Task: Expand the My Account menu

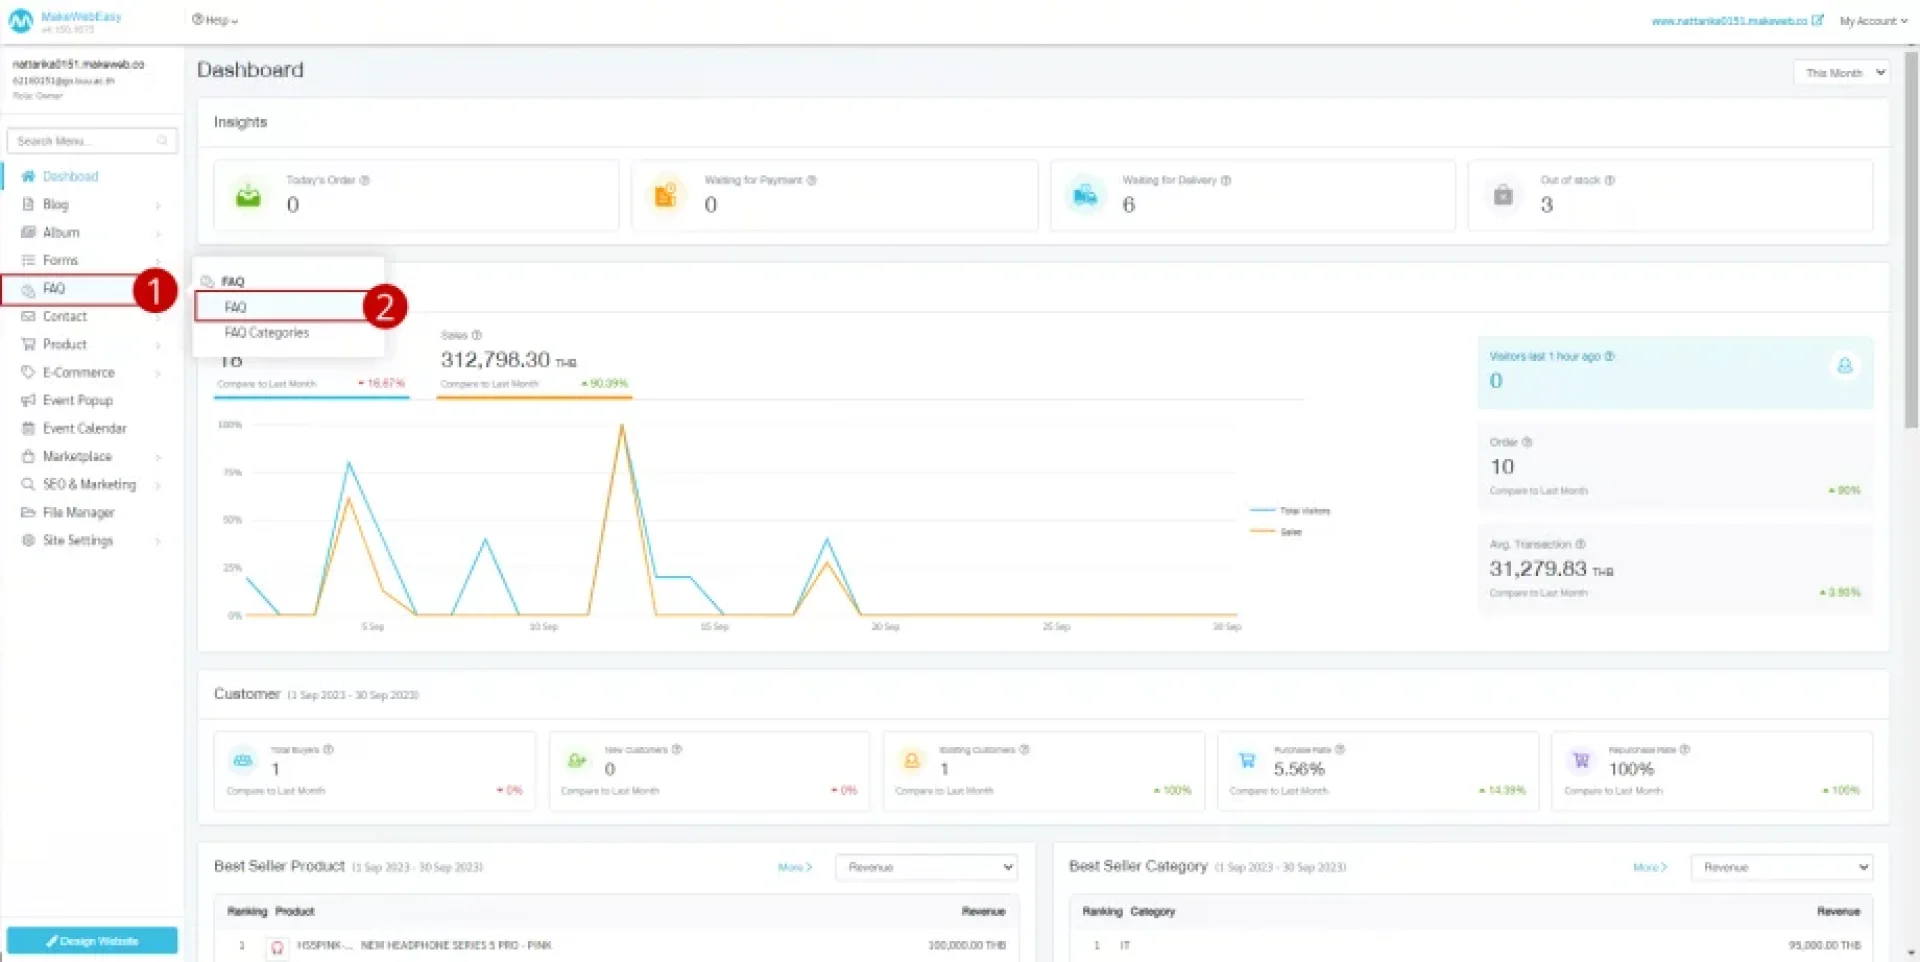Action: point(1872,21)
